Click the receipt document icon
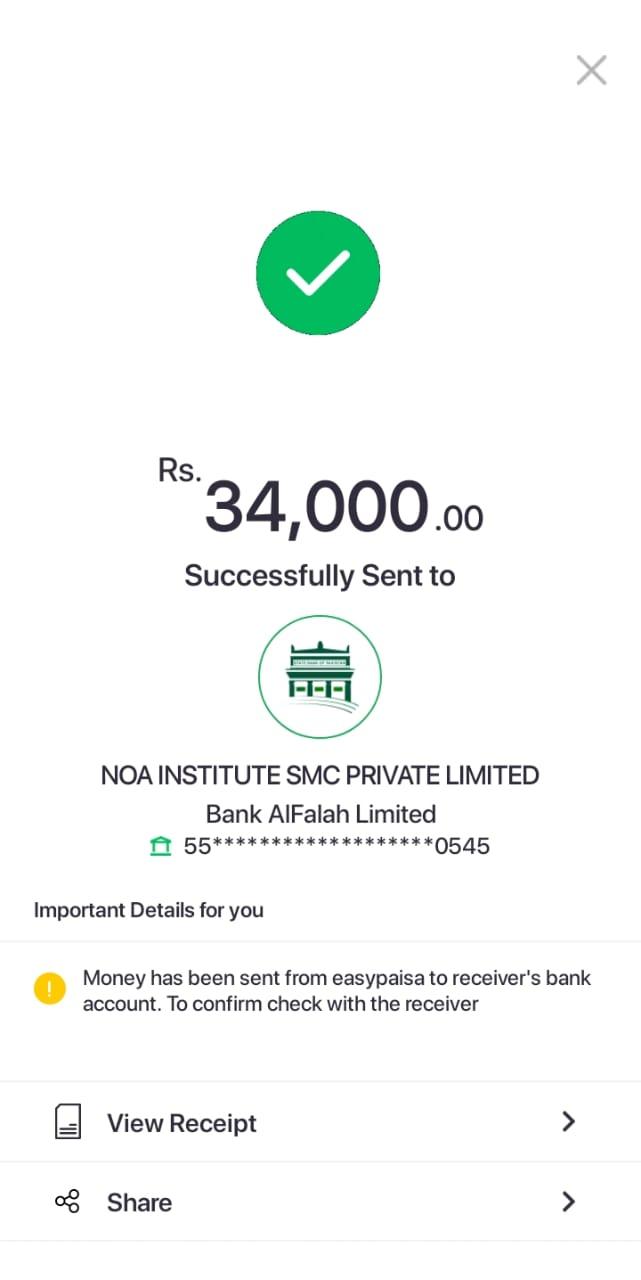Viewport: 641px width, 1280px height. pyautogui.click(x=67, y=1122)
